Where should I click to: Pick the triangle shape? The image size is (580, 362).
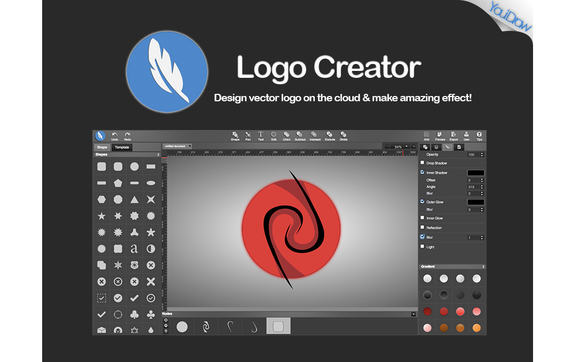[134, 200]
